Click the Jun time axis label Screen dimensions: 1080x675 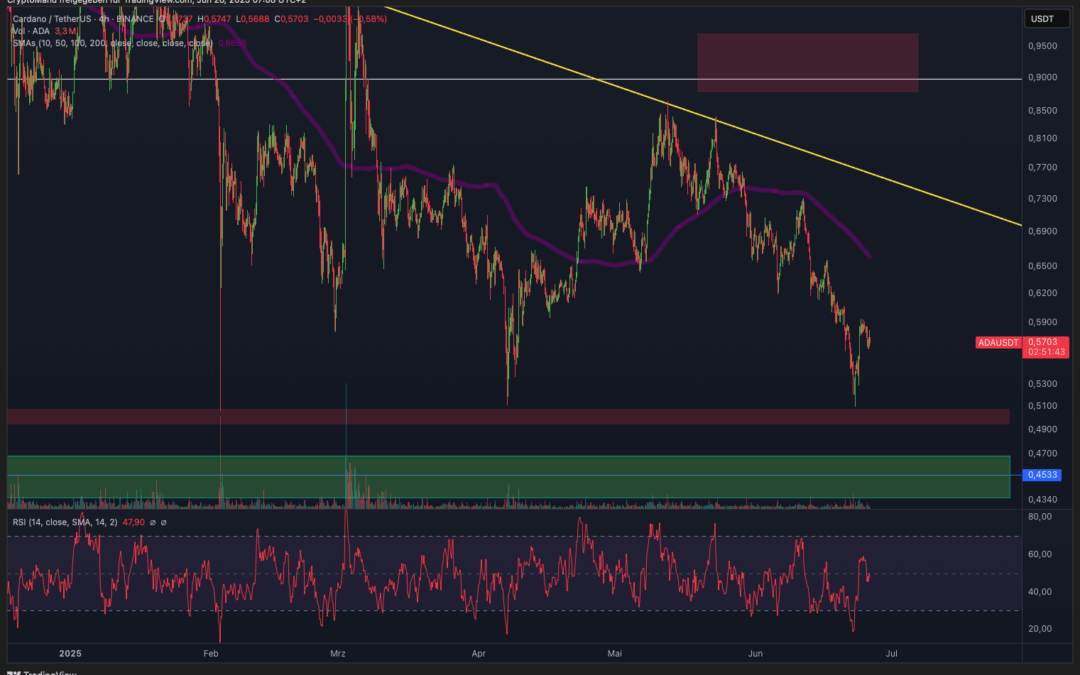click(756, 654)
